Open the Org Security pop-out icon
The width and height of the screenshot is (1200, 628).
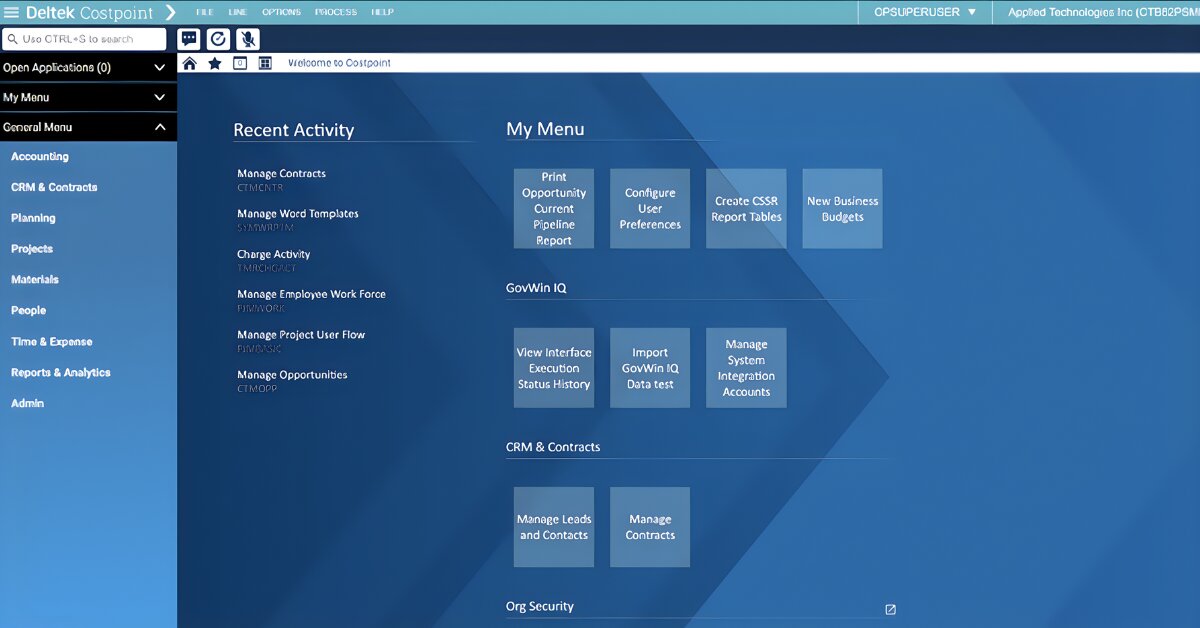890,609
